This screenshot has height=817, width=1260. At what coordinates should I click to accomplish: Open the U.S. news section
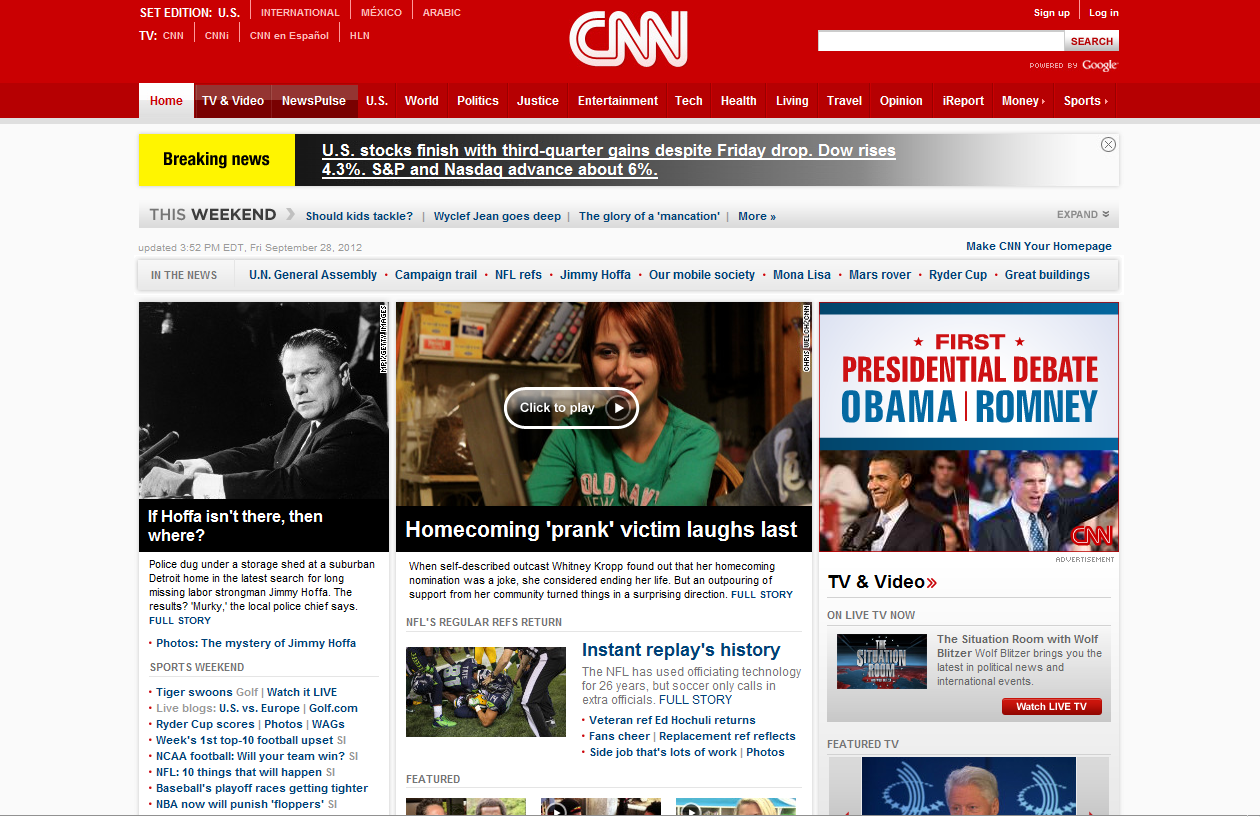tap(377, 101)
